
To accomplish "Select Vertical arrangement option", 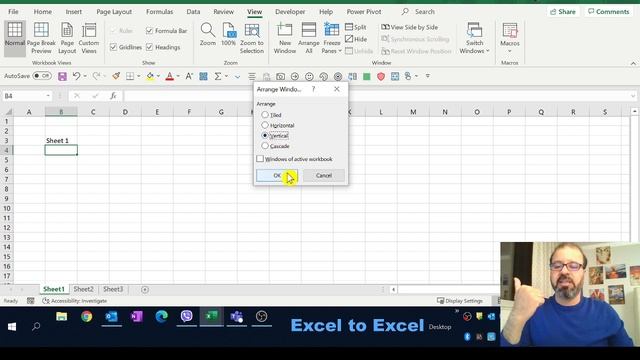I will [x=265, y=135].
